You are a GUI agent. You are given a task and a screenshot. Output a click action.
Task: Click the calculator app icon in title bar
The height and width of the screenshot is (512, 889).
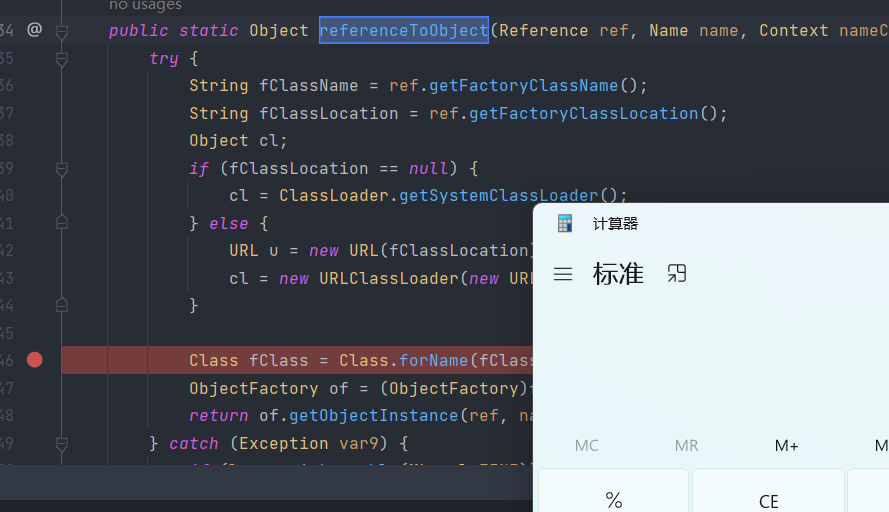tap(565, 224)
